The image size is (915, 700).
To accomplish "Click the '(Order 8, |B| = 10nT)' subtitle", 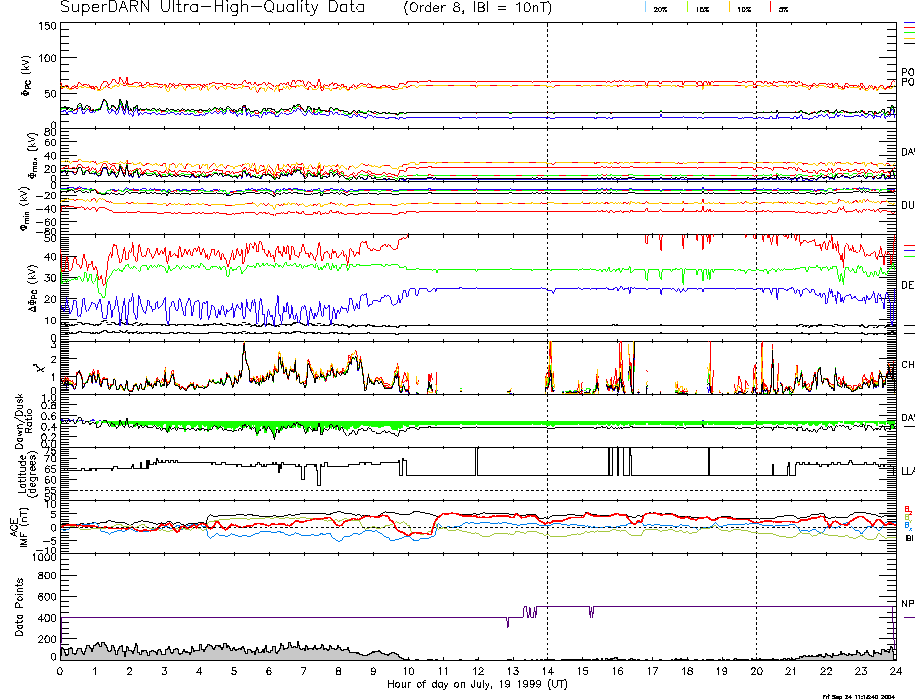I will point(488,7).
